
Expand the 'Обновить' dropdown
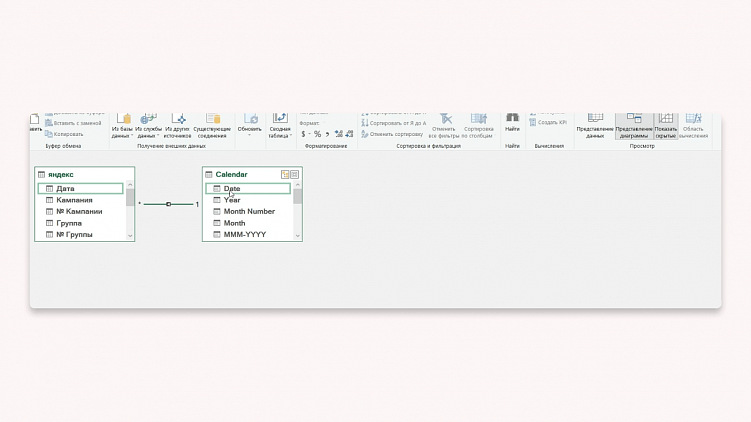click(x=249, y=135)
